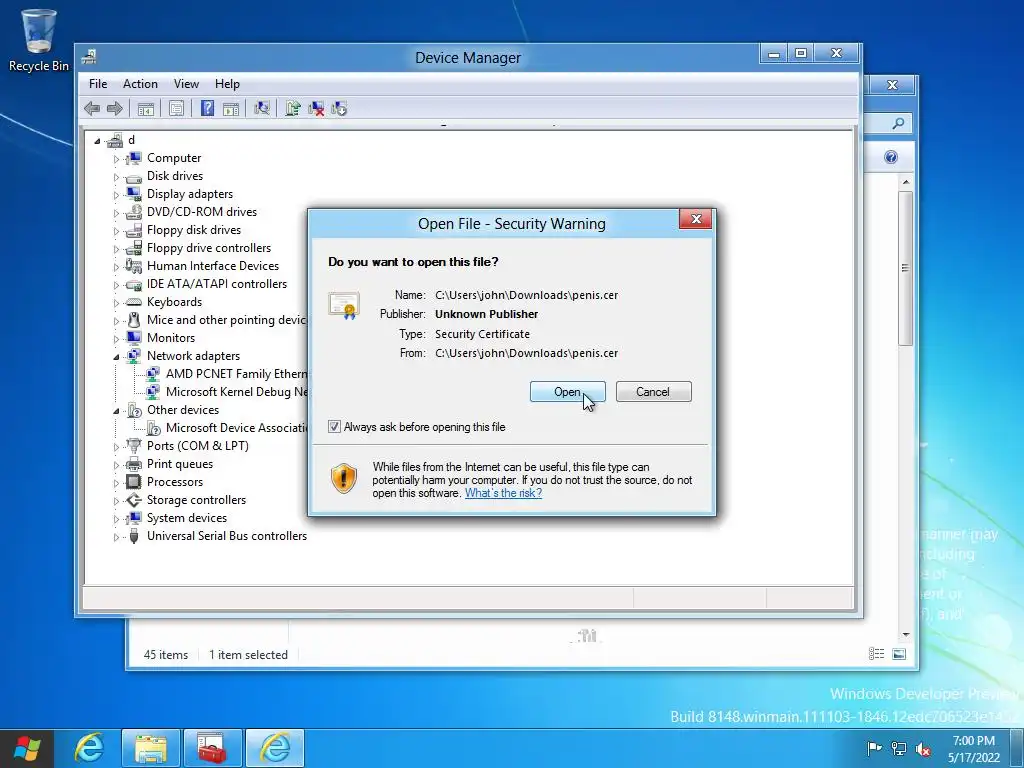1024x768 pixels.
Task: Click the Universal Serial Bus controllers icon
Action: (134, 536)
